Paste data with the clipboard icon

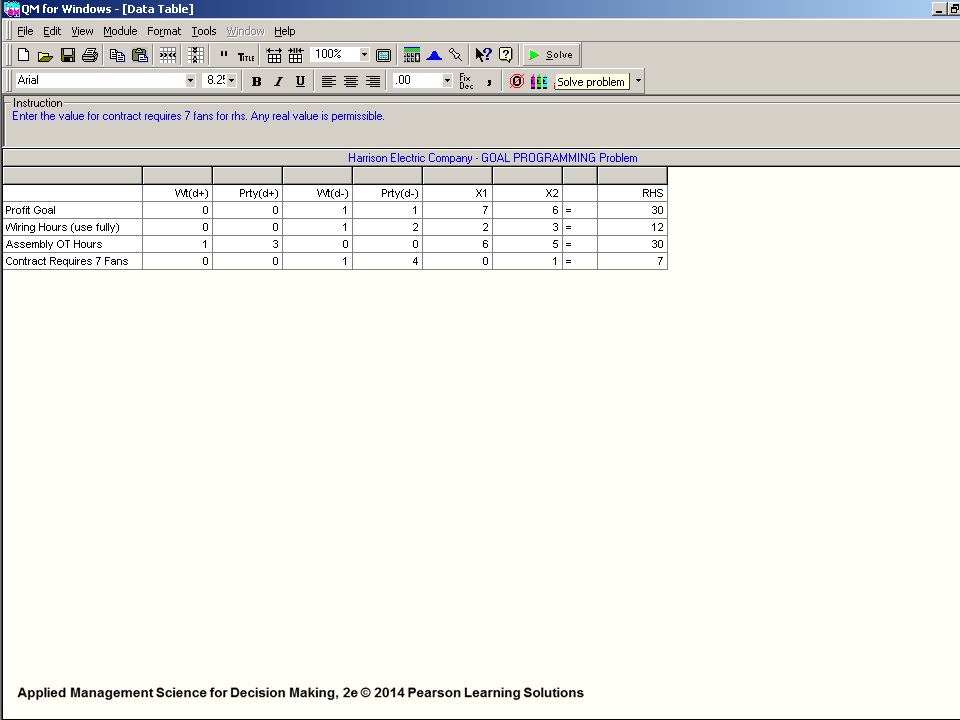pyautogui.click(x=140, y=55)
